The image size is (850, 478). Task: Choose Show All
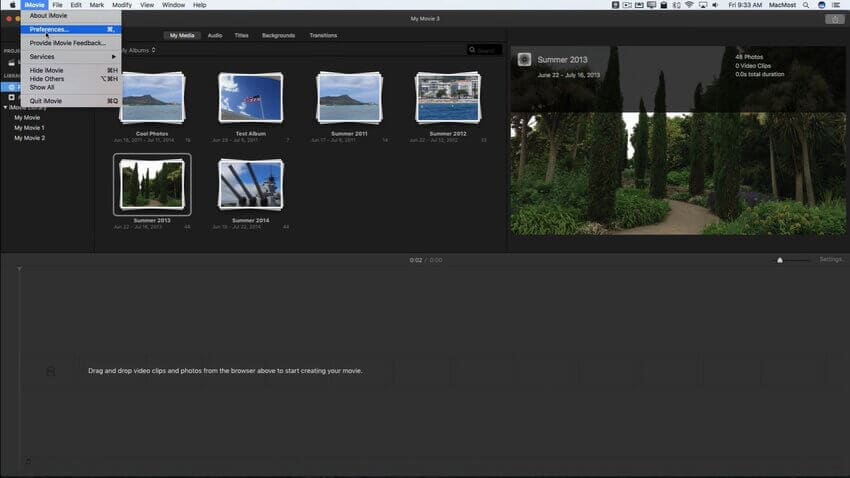[71, 87]
